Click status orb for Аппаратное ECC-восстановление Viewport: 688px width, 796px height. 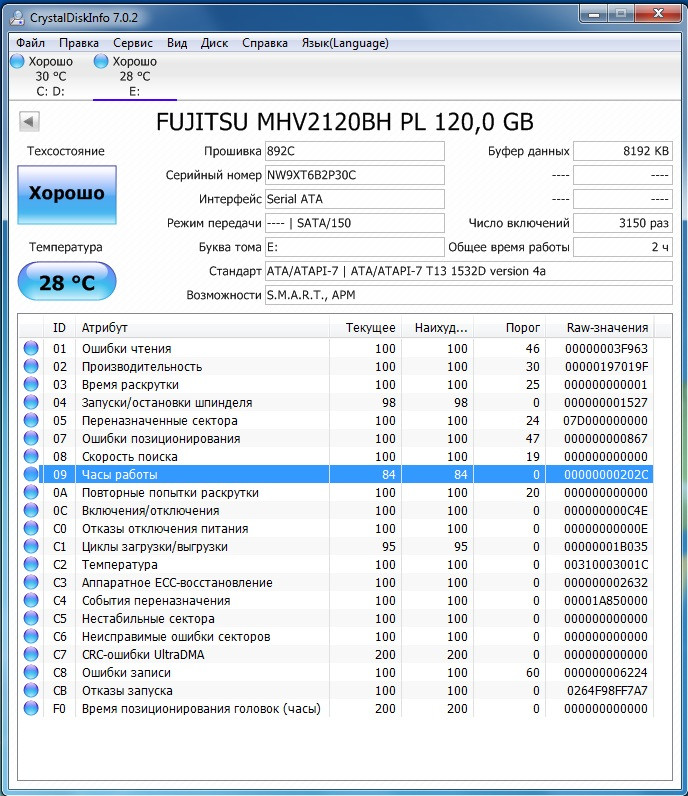tap(31, 582)
